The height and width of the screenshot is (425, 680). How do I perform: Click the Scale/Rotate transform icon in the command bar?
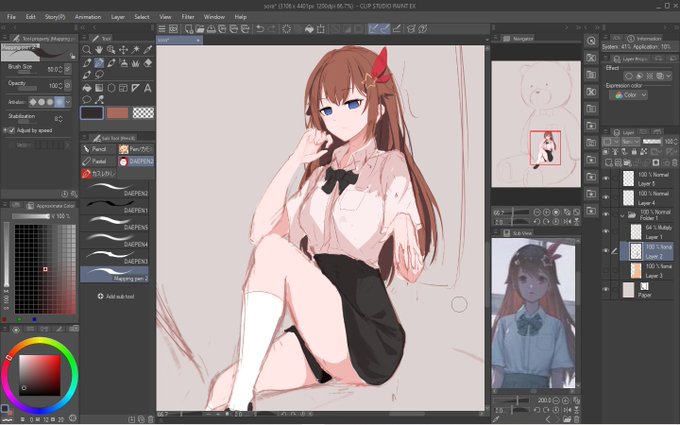[x=320, y=29]
